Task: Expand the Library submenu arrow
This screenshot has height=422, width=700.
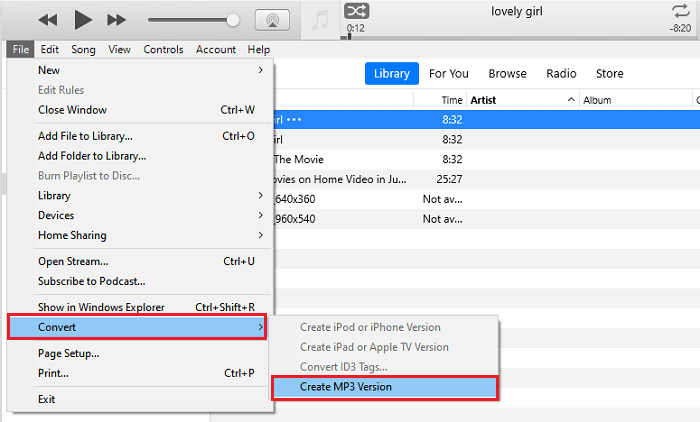Action: click(x=260, y=196)
